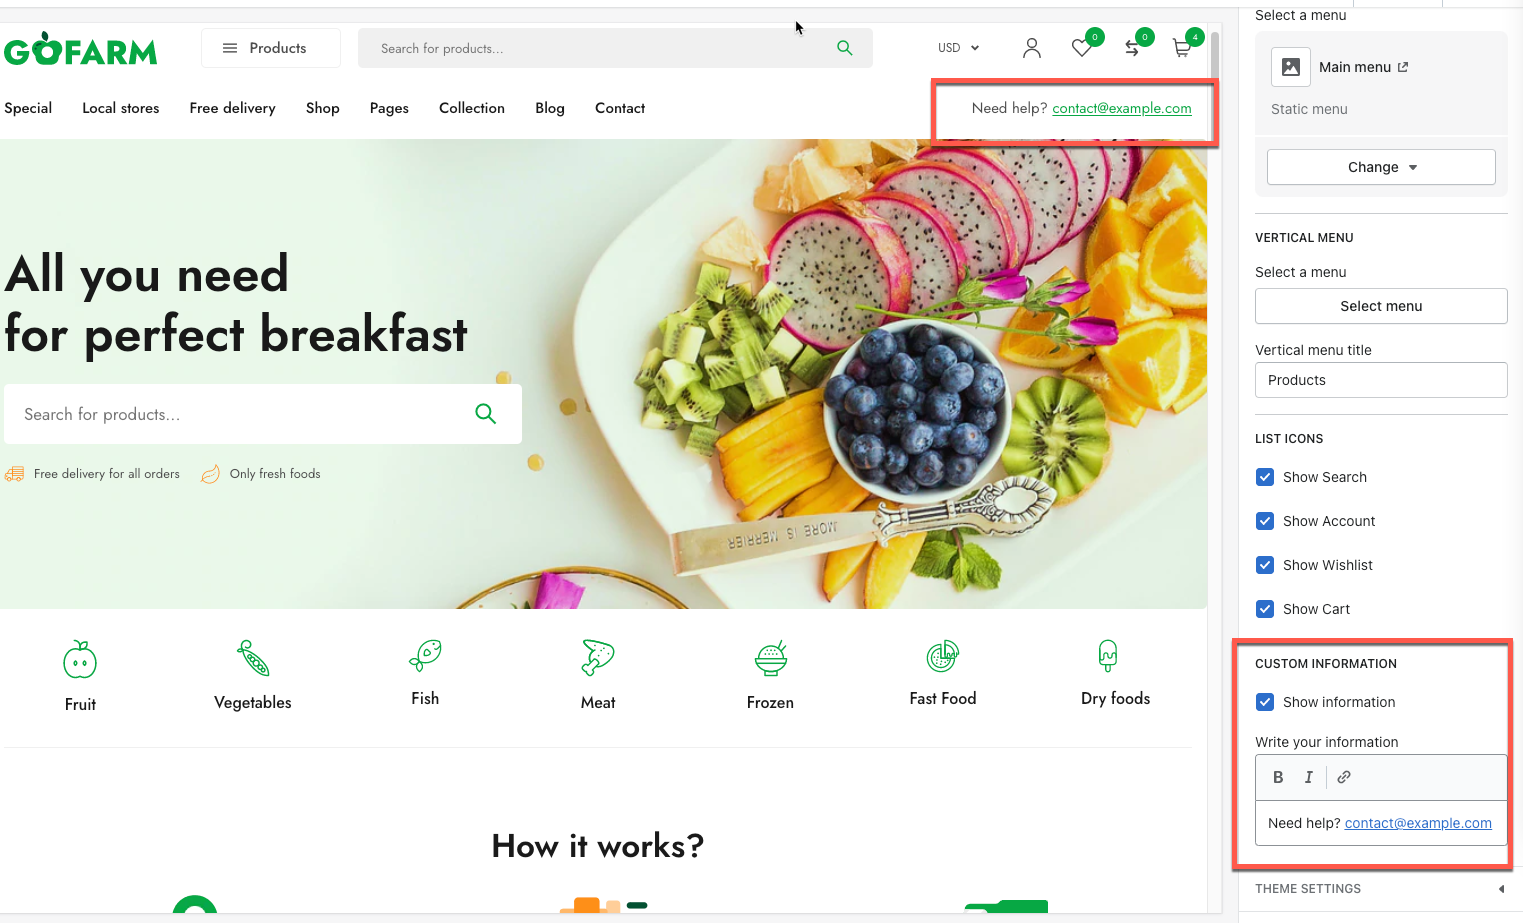Open the wishlist heart icon
This screenshot has width=1523, height=923.
click(x=1082, y=48)
